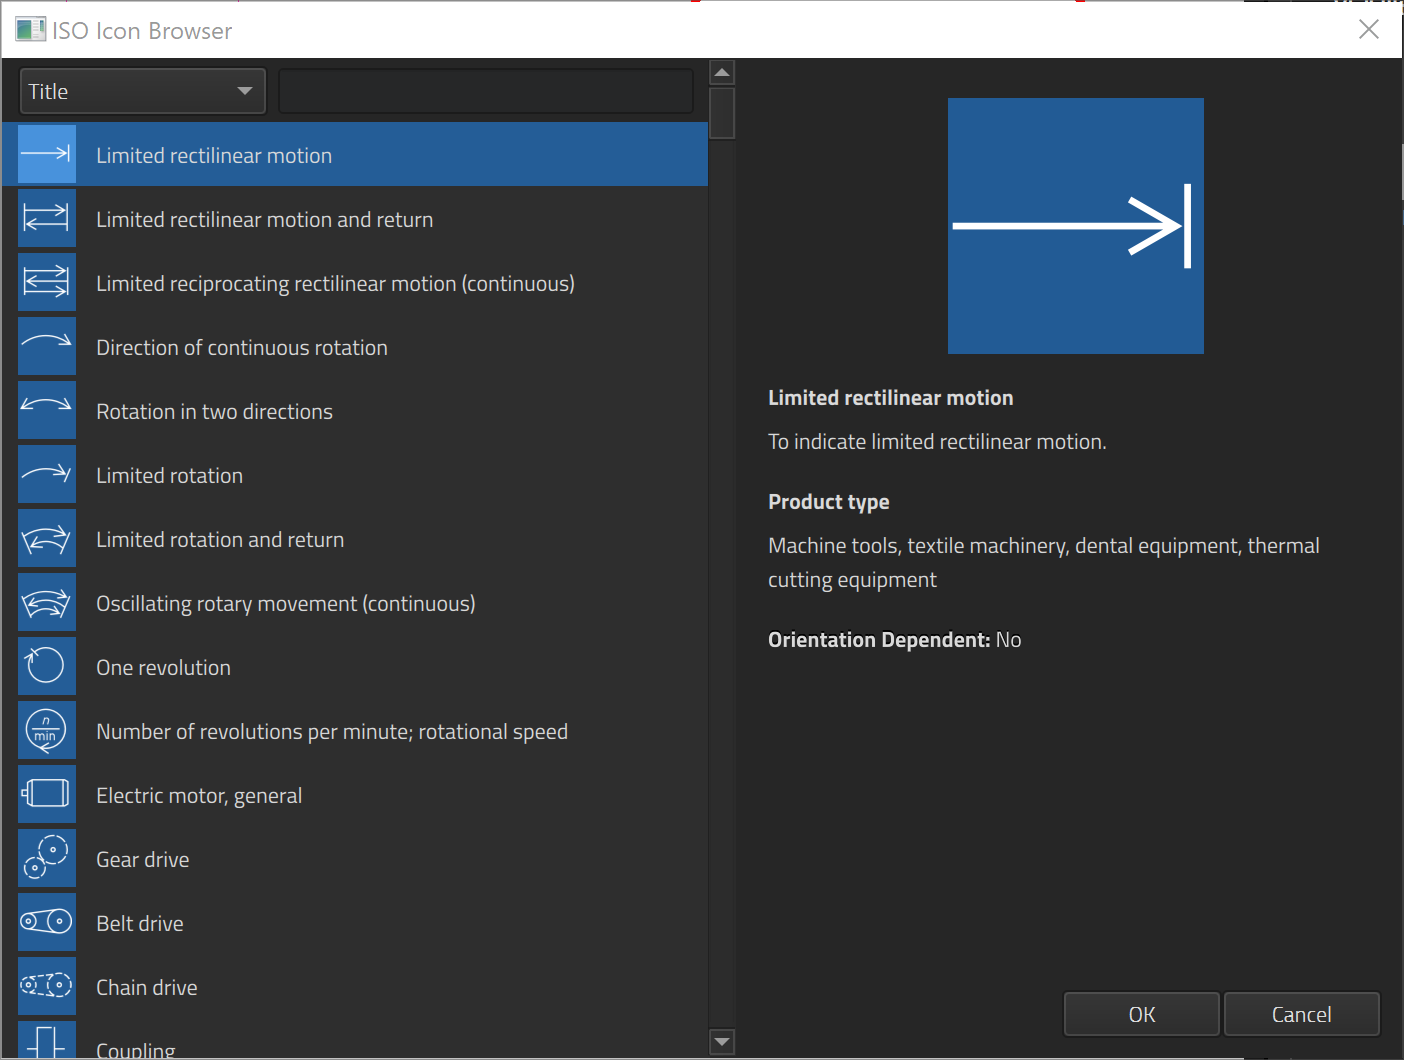Choose the Gear drive icon
The width and height of the screenshot is (1404, 1060).
pyautogui.click(x=47, y=859)
